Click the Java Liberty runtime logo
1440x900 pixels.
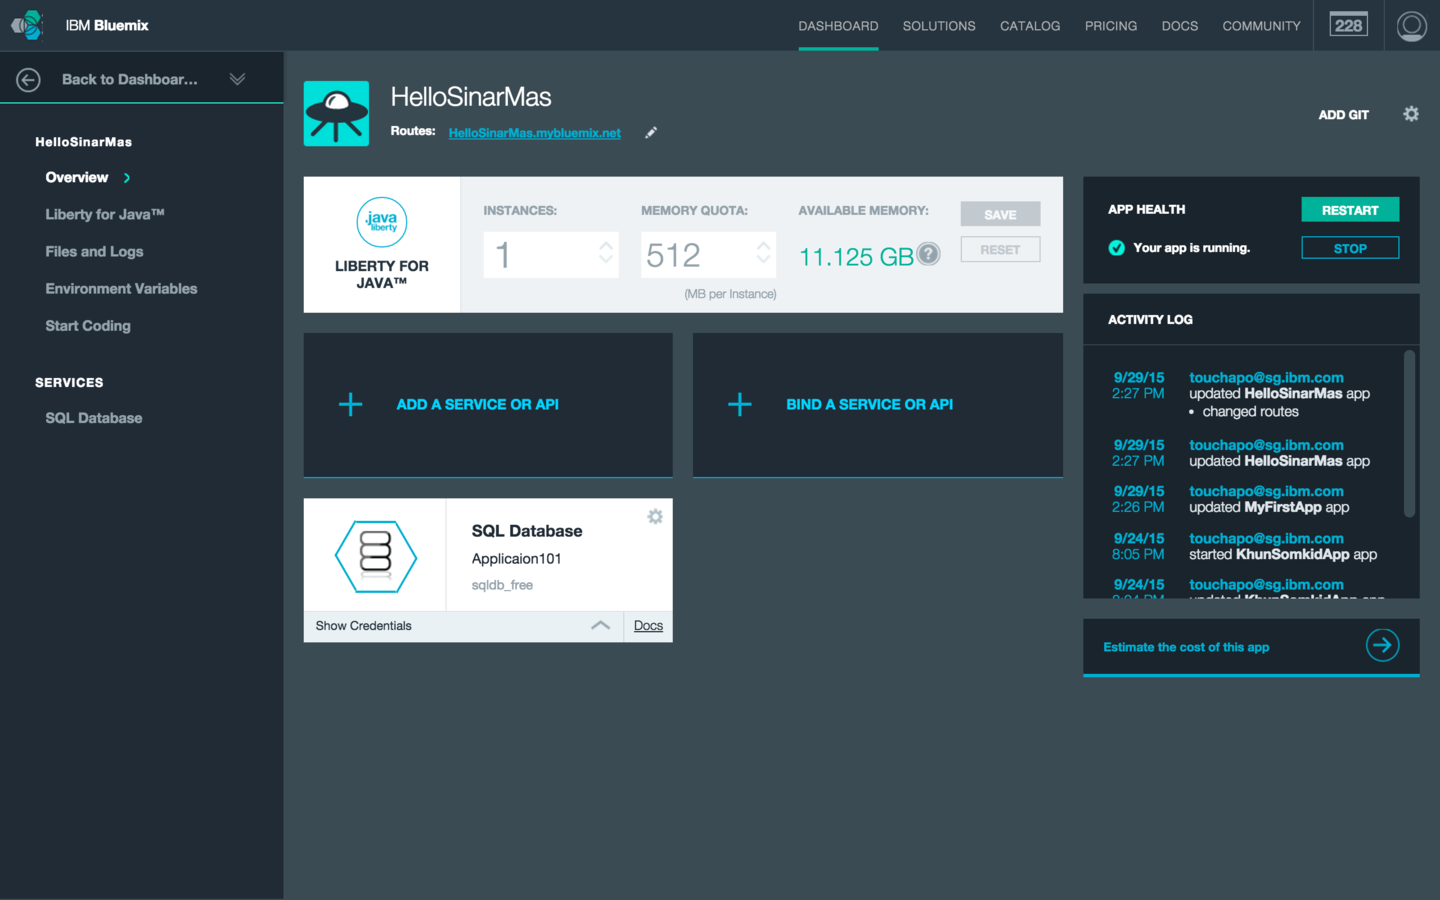tap(382, 222)
